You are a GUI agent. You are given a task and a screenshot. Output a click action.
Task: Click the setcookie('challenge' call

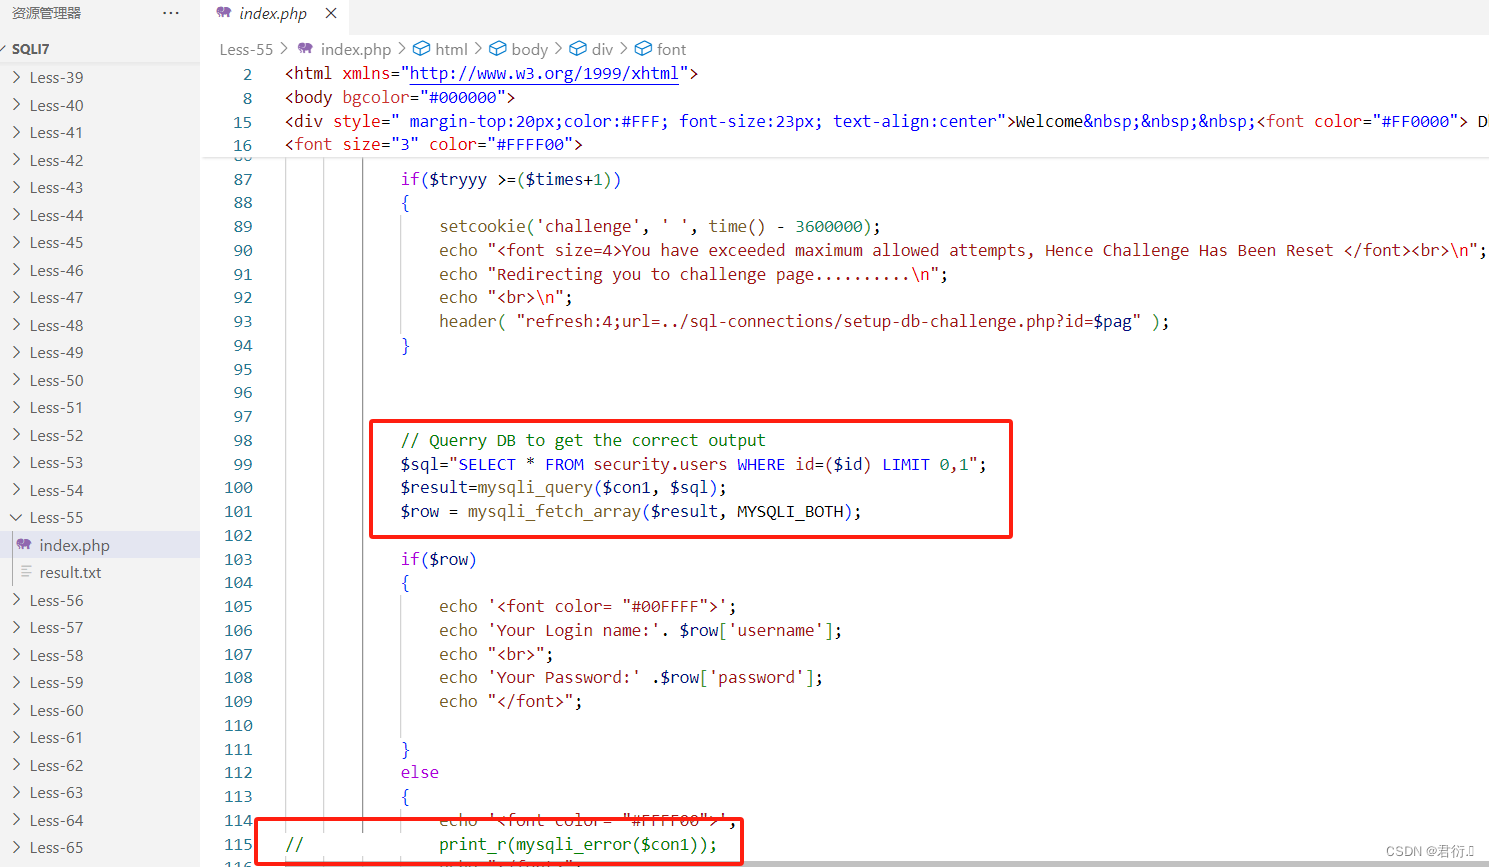click(x=660, y=226)
